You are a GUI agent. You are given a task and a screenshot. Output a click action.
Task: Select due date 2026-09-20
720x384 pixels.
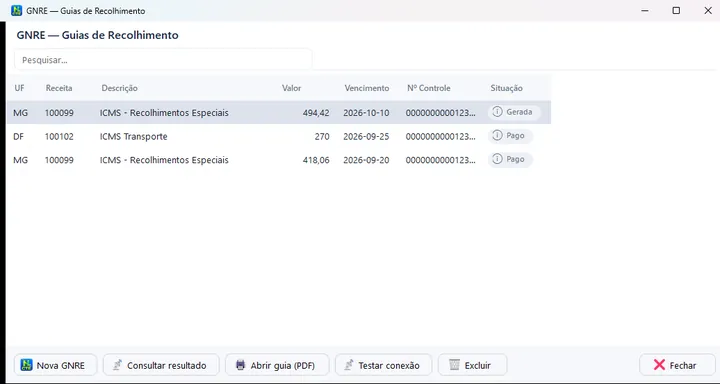click(366, 160)
